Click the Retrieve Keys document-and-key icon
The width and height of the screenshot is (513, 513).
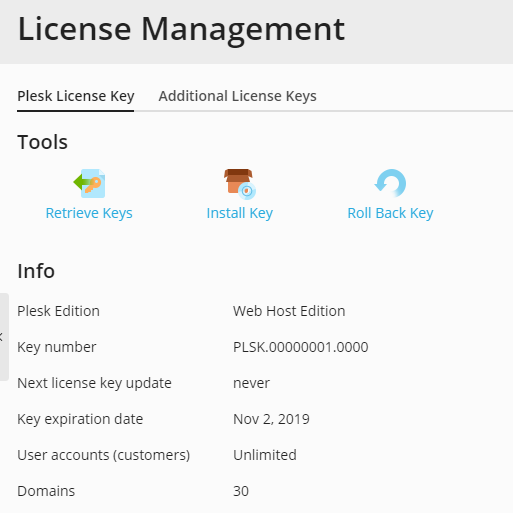tap(89, 183)
